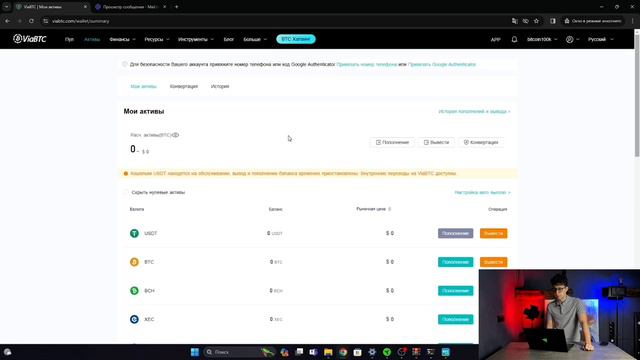Click the page vertical scrollbar
The height and width of the screenshot is (360, 640).
(637, 95)
